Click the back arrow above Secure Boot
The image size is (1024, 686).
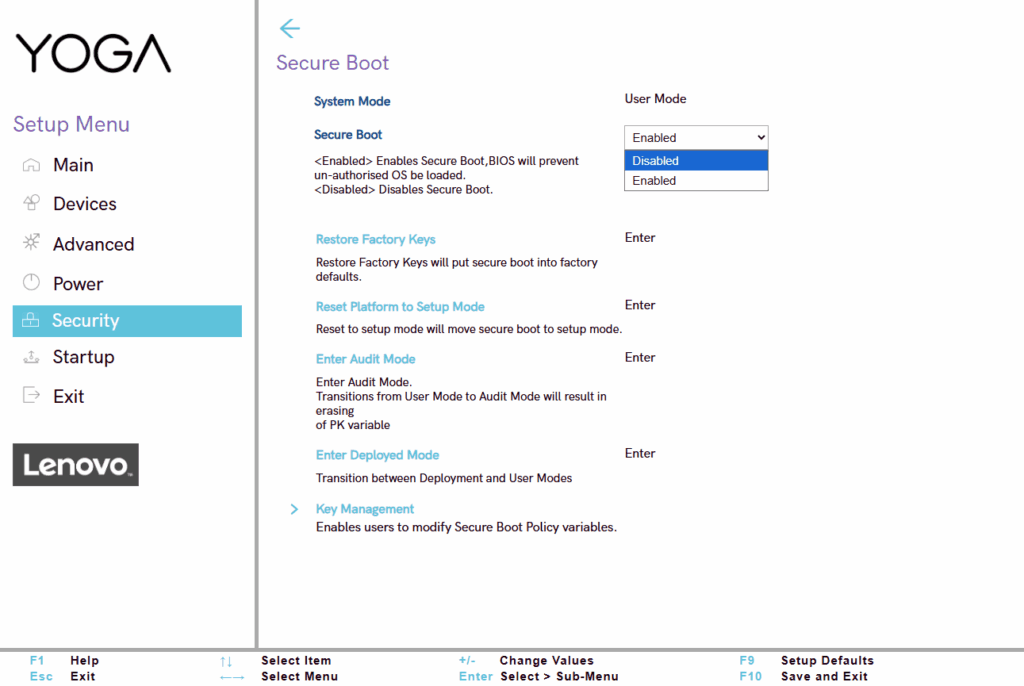(x=289, y=28)
